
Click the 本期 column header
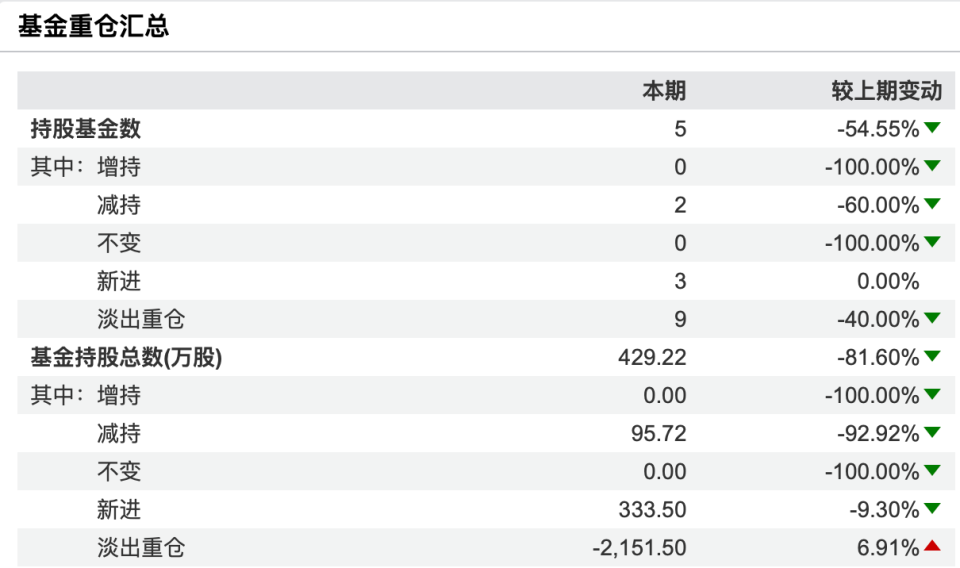pyautogui.click(x=664, y=91)
